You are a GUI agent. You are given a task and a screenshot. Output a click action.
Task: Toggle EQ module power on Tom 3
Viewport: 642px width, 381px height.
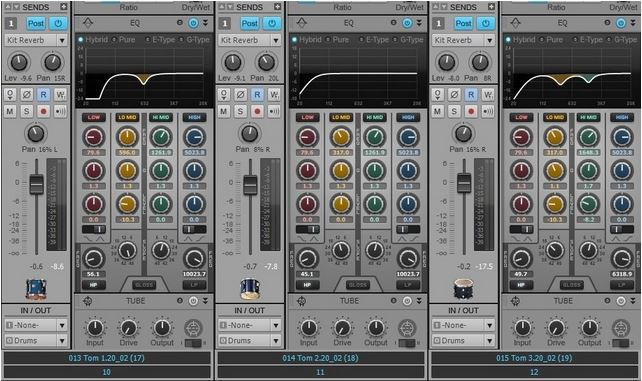(621, 23)
